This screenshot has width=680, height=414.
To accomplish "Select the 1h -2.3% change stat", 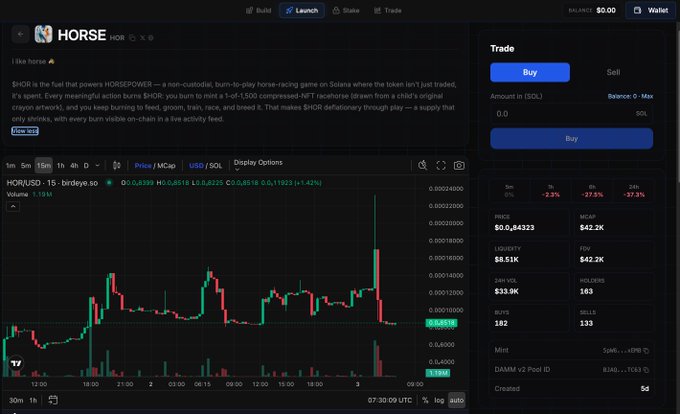I will 551,191.
